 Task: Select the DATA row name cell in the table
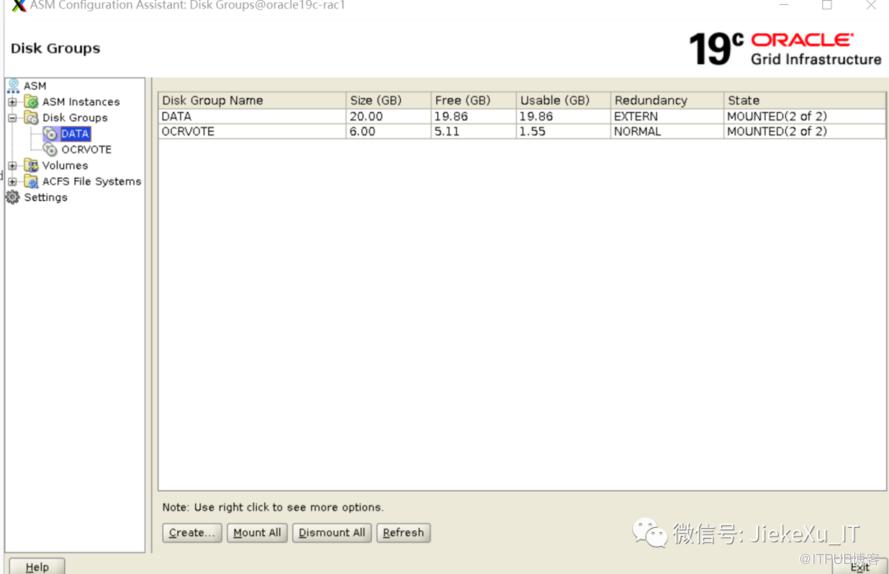tap(252, 116)
